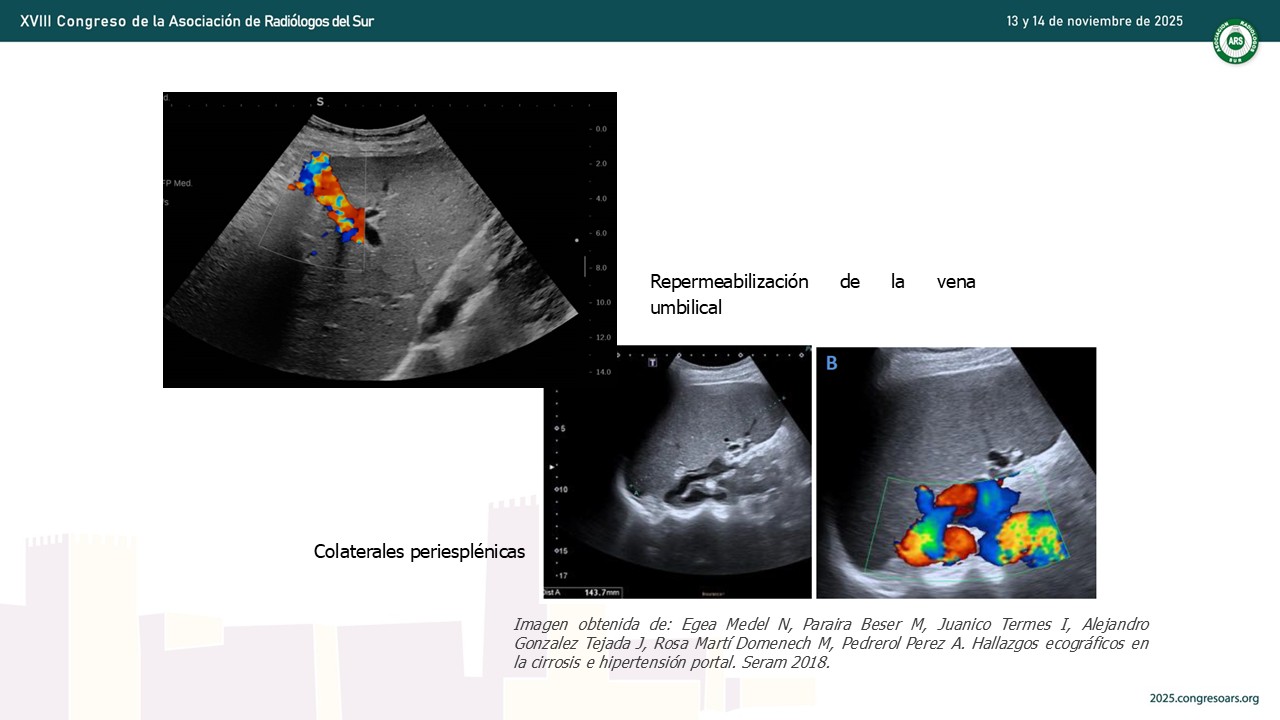Select the color Doppler image labeled B

[x=956, y=473]
